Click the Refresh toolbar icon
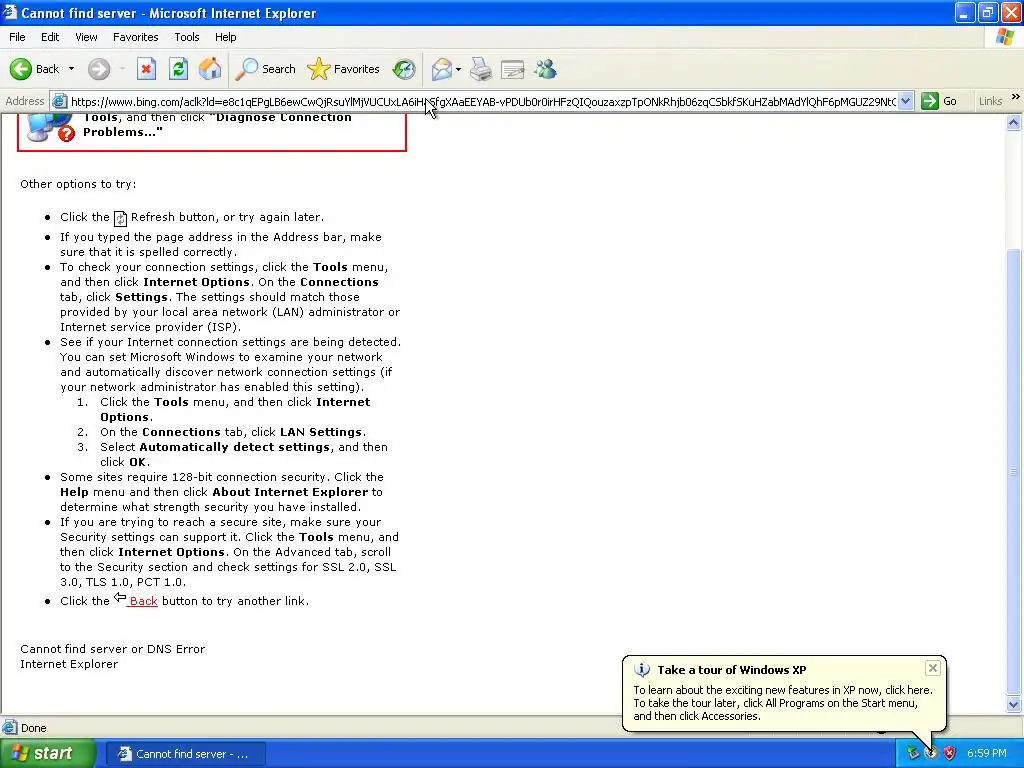The height and width of the screenshot is (768, 1024). [178, 69]
